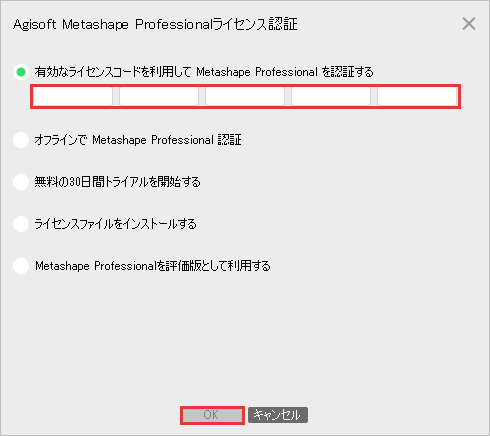The width and height of the screenshot is (490, 436).
Task: Click the 有効なライセンスコードを利用して label text
Action: pos(113,72)
